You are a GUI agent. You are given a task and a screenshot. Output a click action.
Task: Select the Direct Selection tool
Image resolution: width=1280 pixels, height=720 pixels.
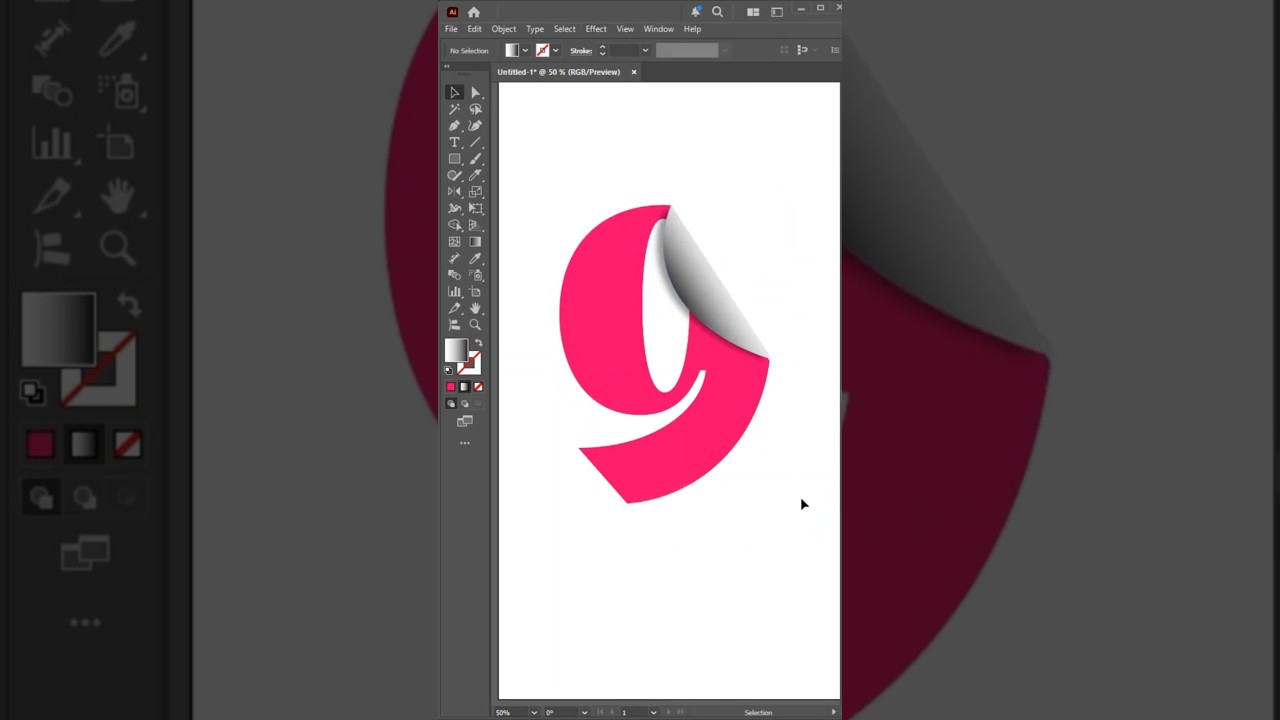click(x=475, y=92)
